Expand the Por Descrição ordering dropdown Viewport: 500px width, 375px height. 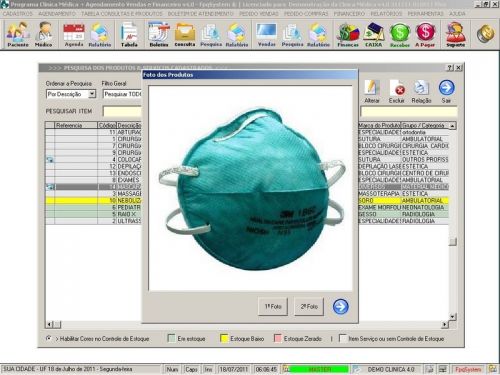(92, 94)
